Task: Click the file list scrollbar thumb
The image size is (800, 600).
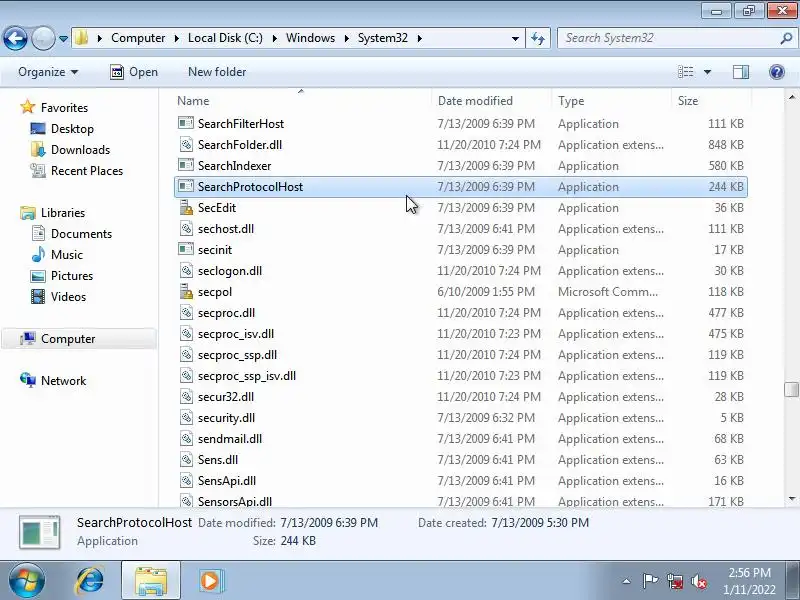Action: point(791,389)
